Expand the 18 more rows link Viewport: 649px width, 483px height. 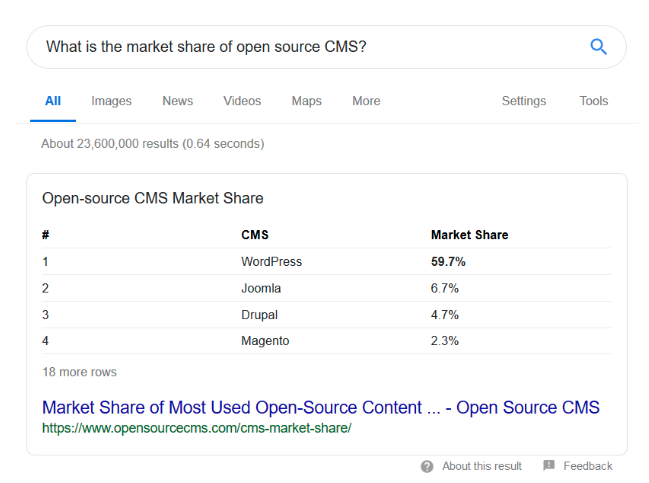79,372
